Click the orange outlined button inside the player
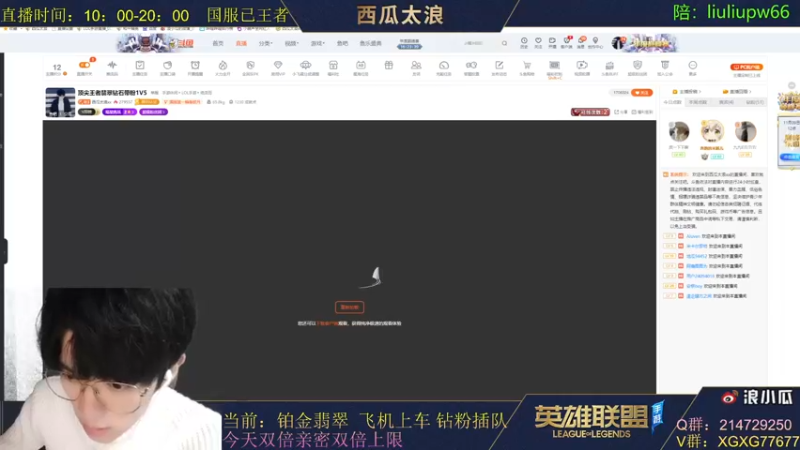 pos(349,307)
